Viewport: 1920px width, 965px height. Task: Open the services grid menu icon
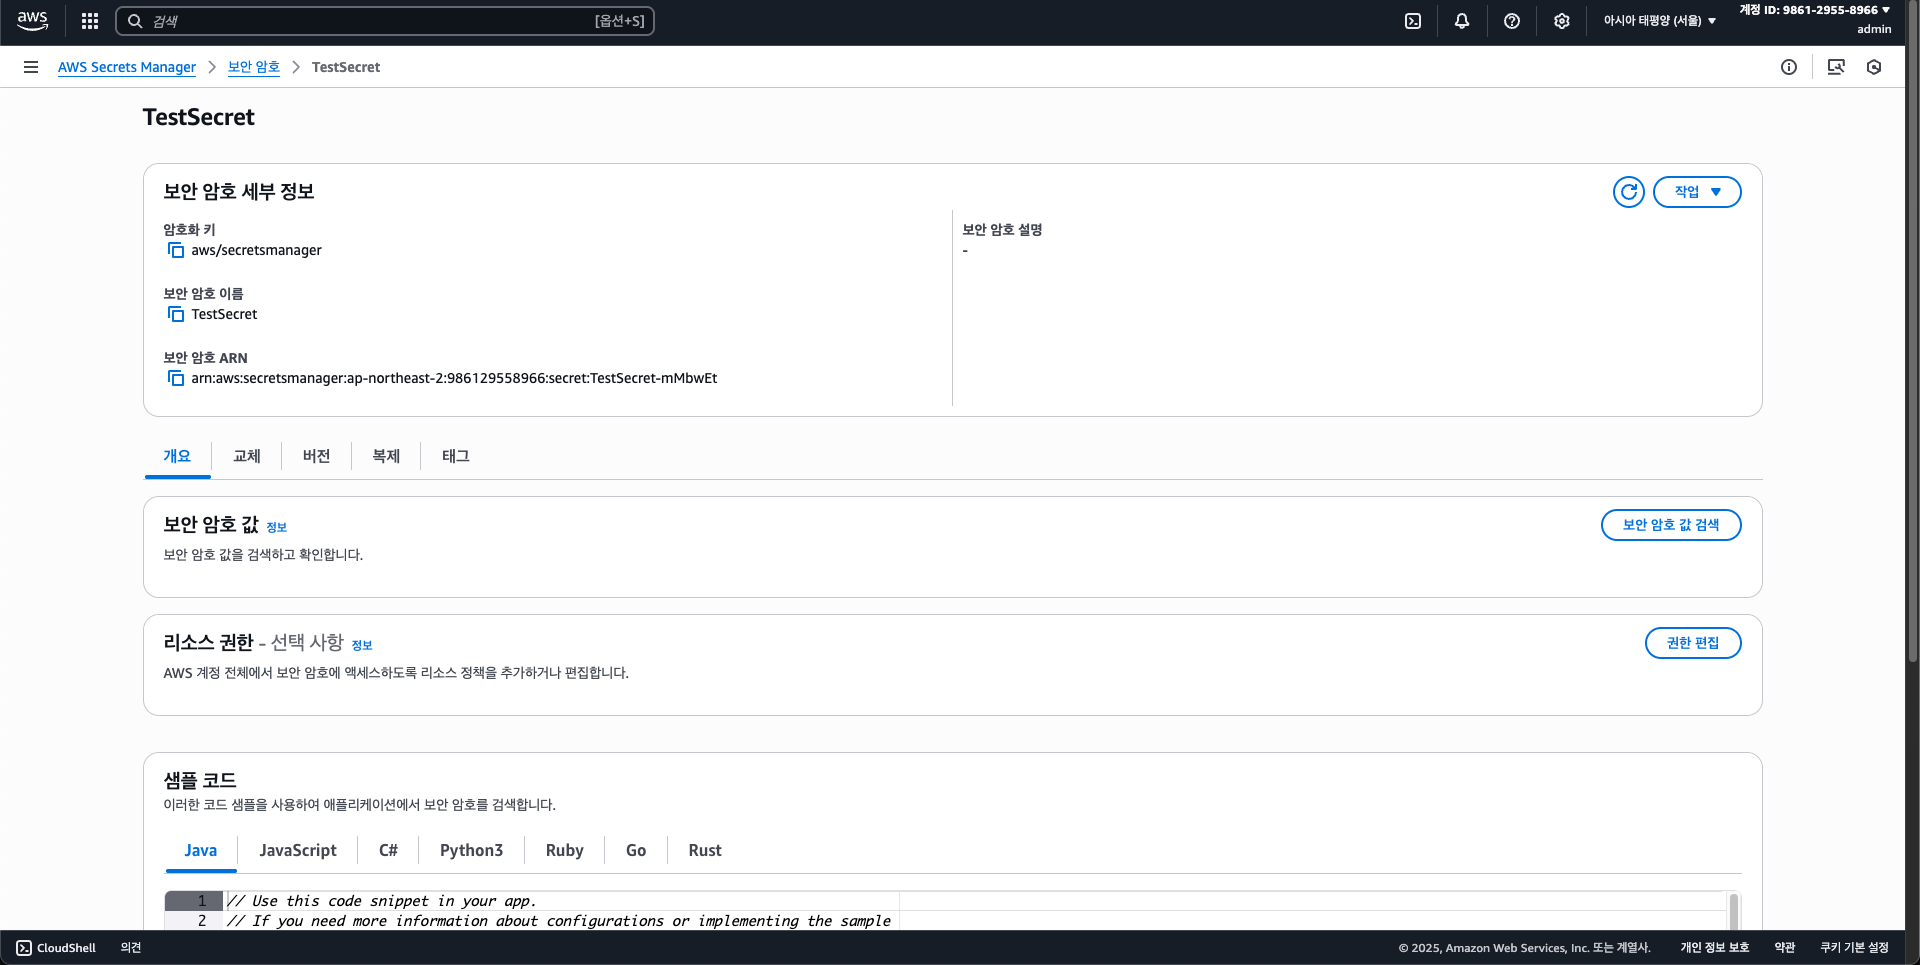click(x=90, y=21)
